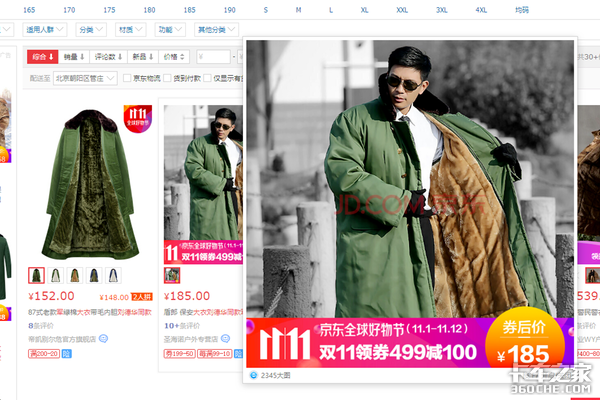Open the 圣海诺户外专营店 shop link
The width and height of the screenshot is (600, 400).
tap(191, 339)
